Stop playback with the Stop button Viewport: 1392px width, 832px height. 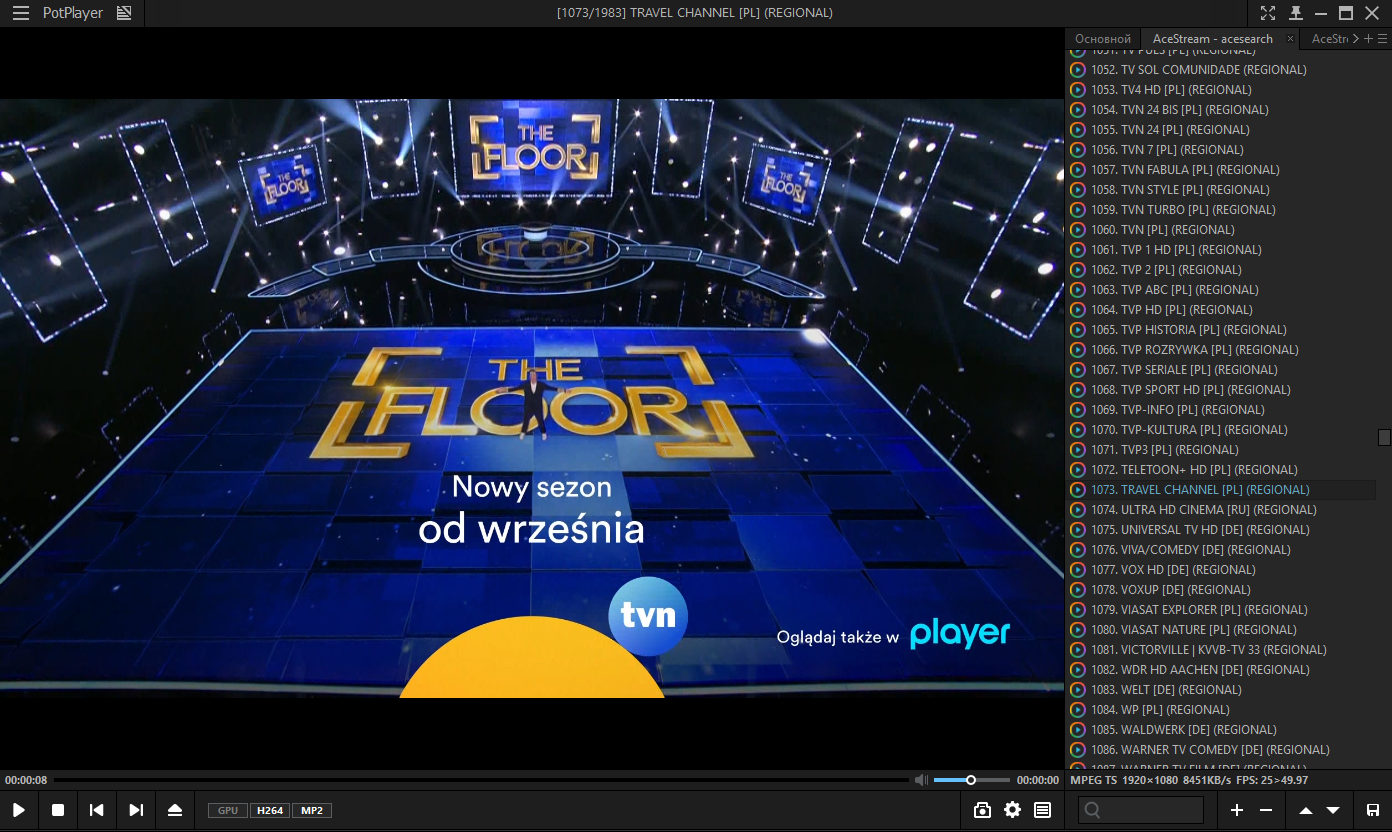[x=58, y=810]
